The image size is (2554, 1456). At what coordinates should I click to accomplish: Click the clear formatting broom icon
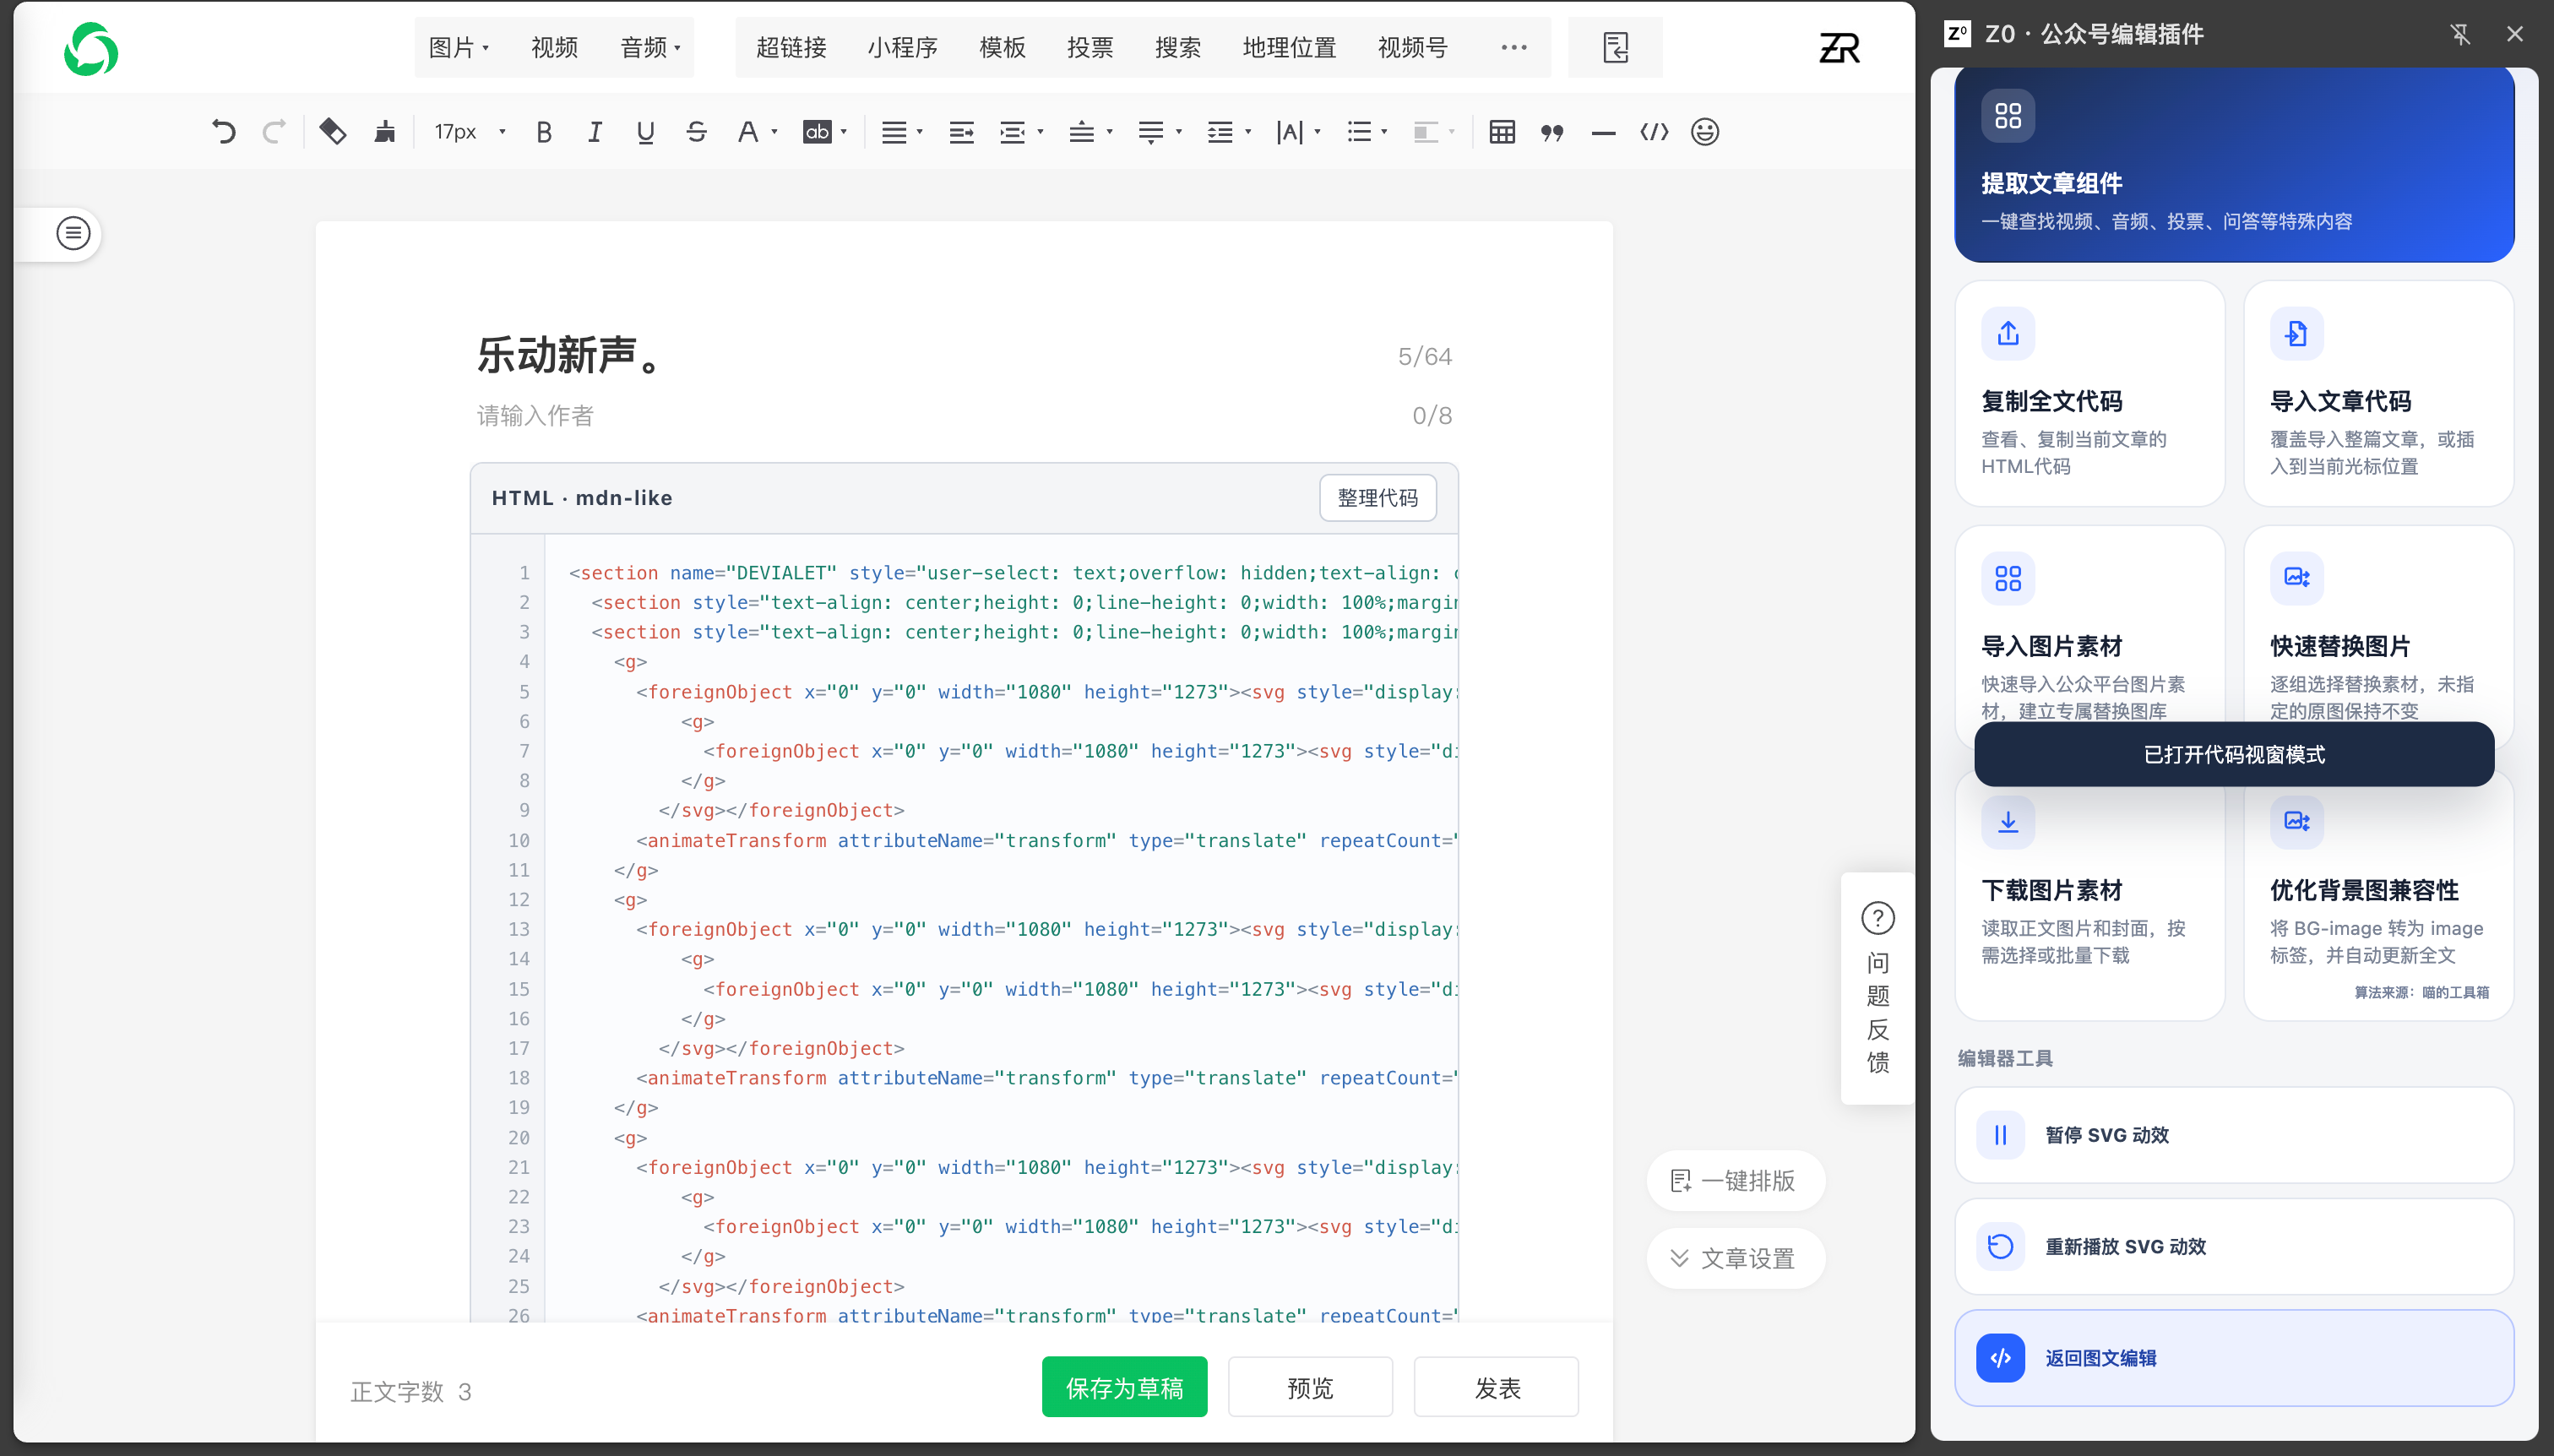[385, 132]
